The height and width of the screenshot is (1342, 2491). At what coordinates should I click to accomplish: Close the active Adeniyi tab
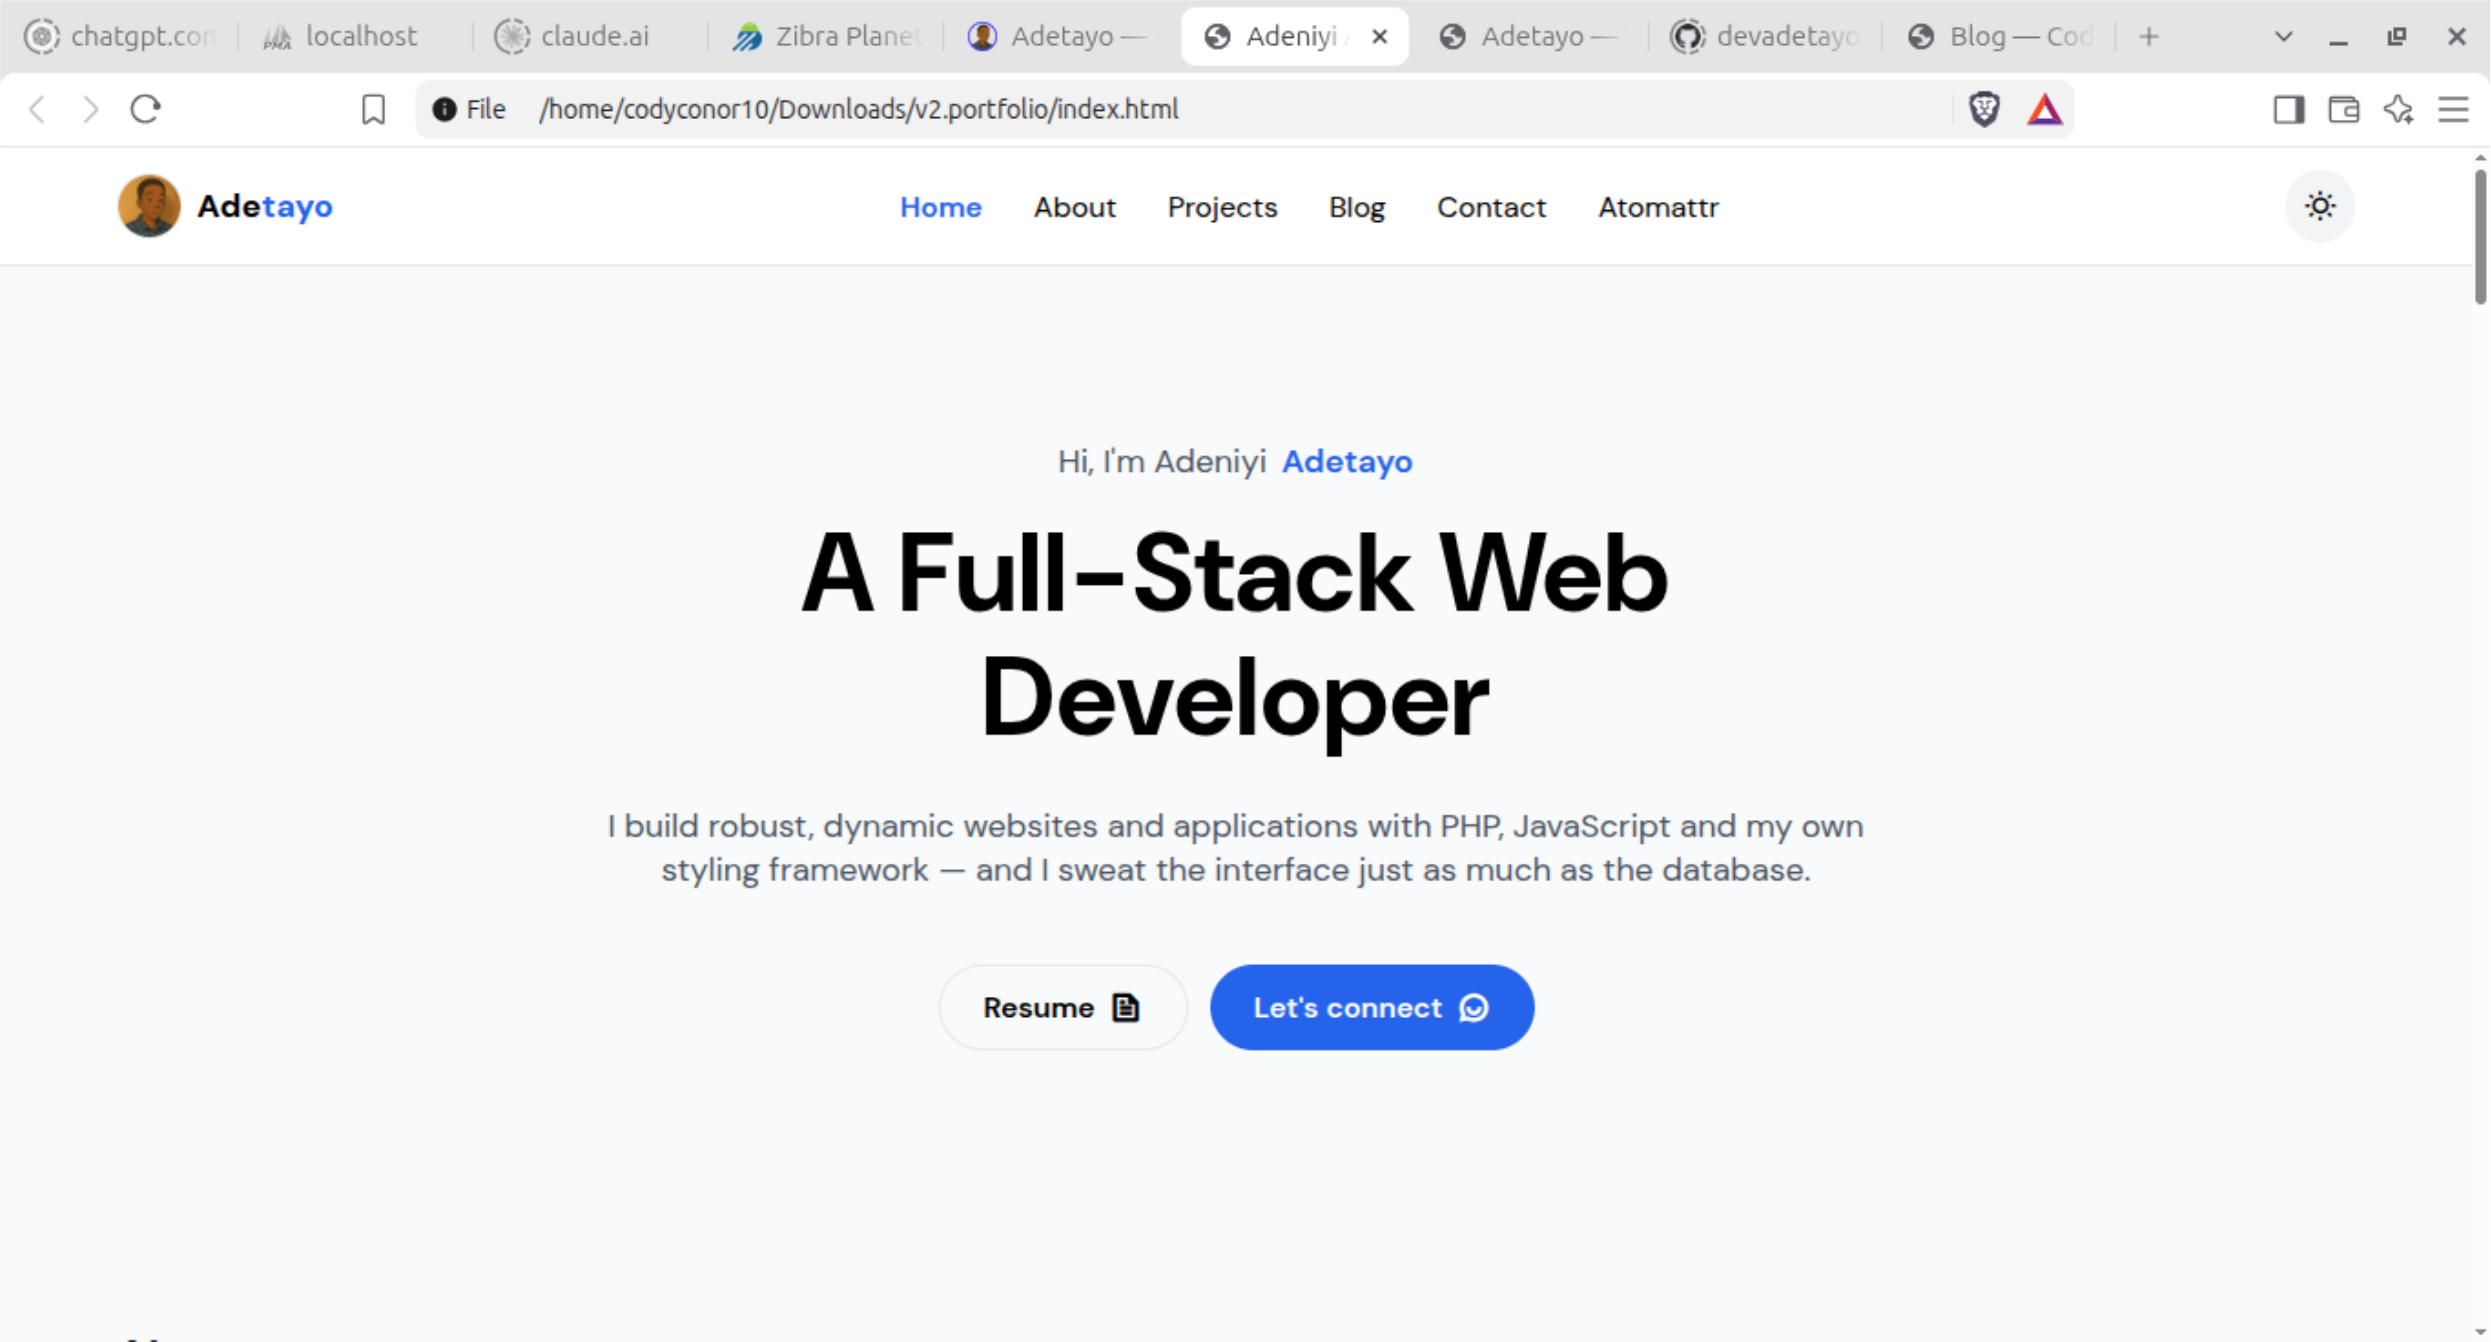point(1380,36)
